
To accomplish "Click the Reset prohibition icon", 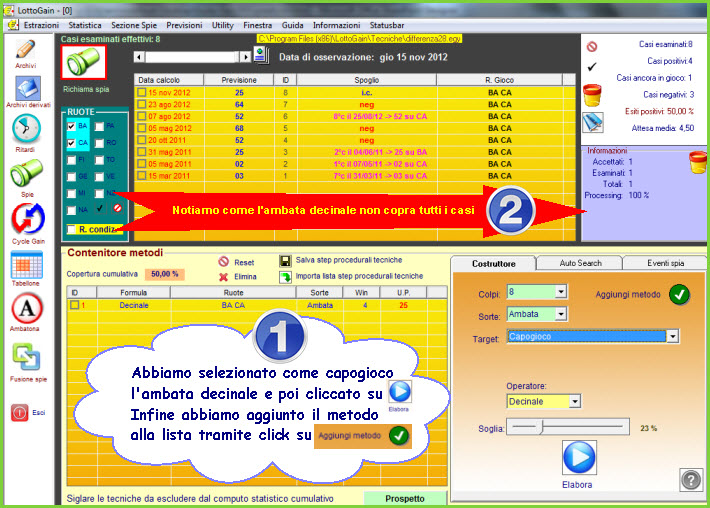I will 223,262.
